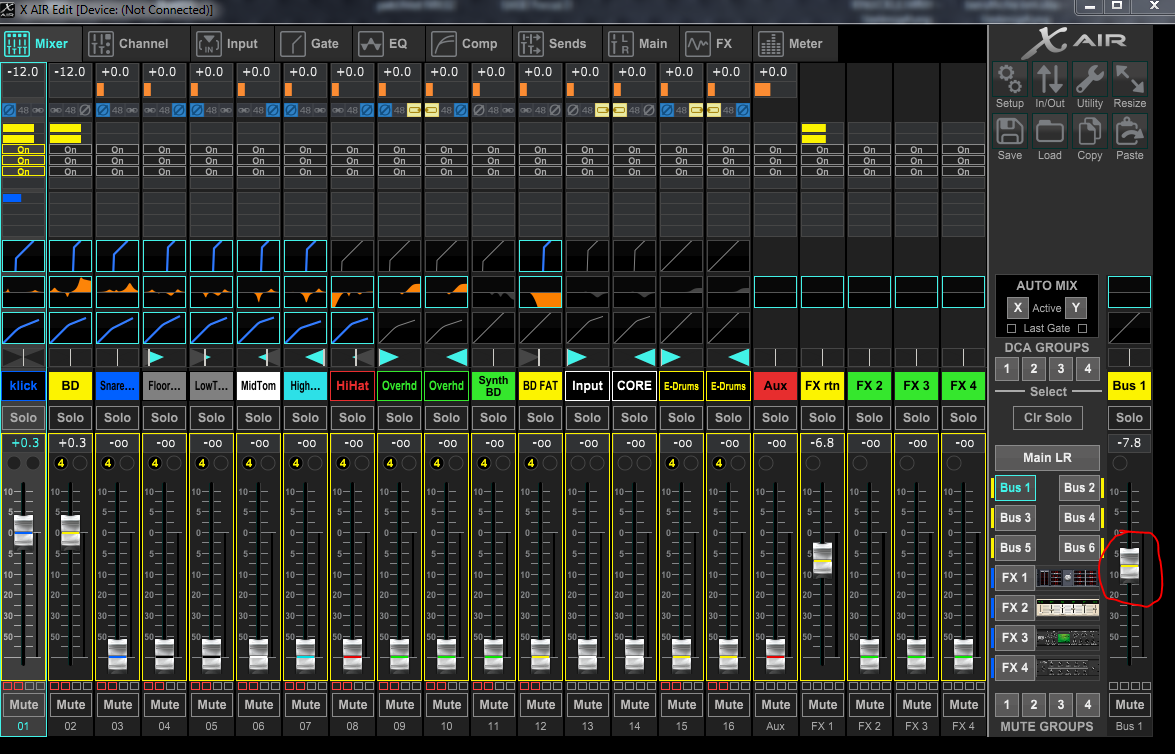The image size is (1175, 754).
Task: Click the -6.8 level value on FX rtn
Action: coord(822,443)
